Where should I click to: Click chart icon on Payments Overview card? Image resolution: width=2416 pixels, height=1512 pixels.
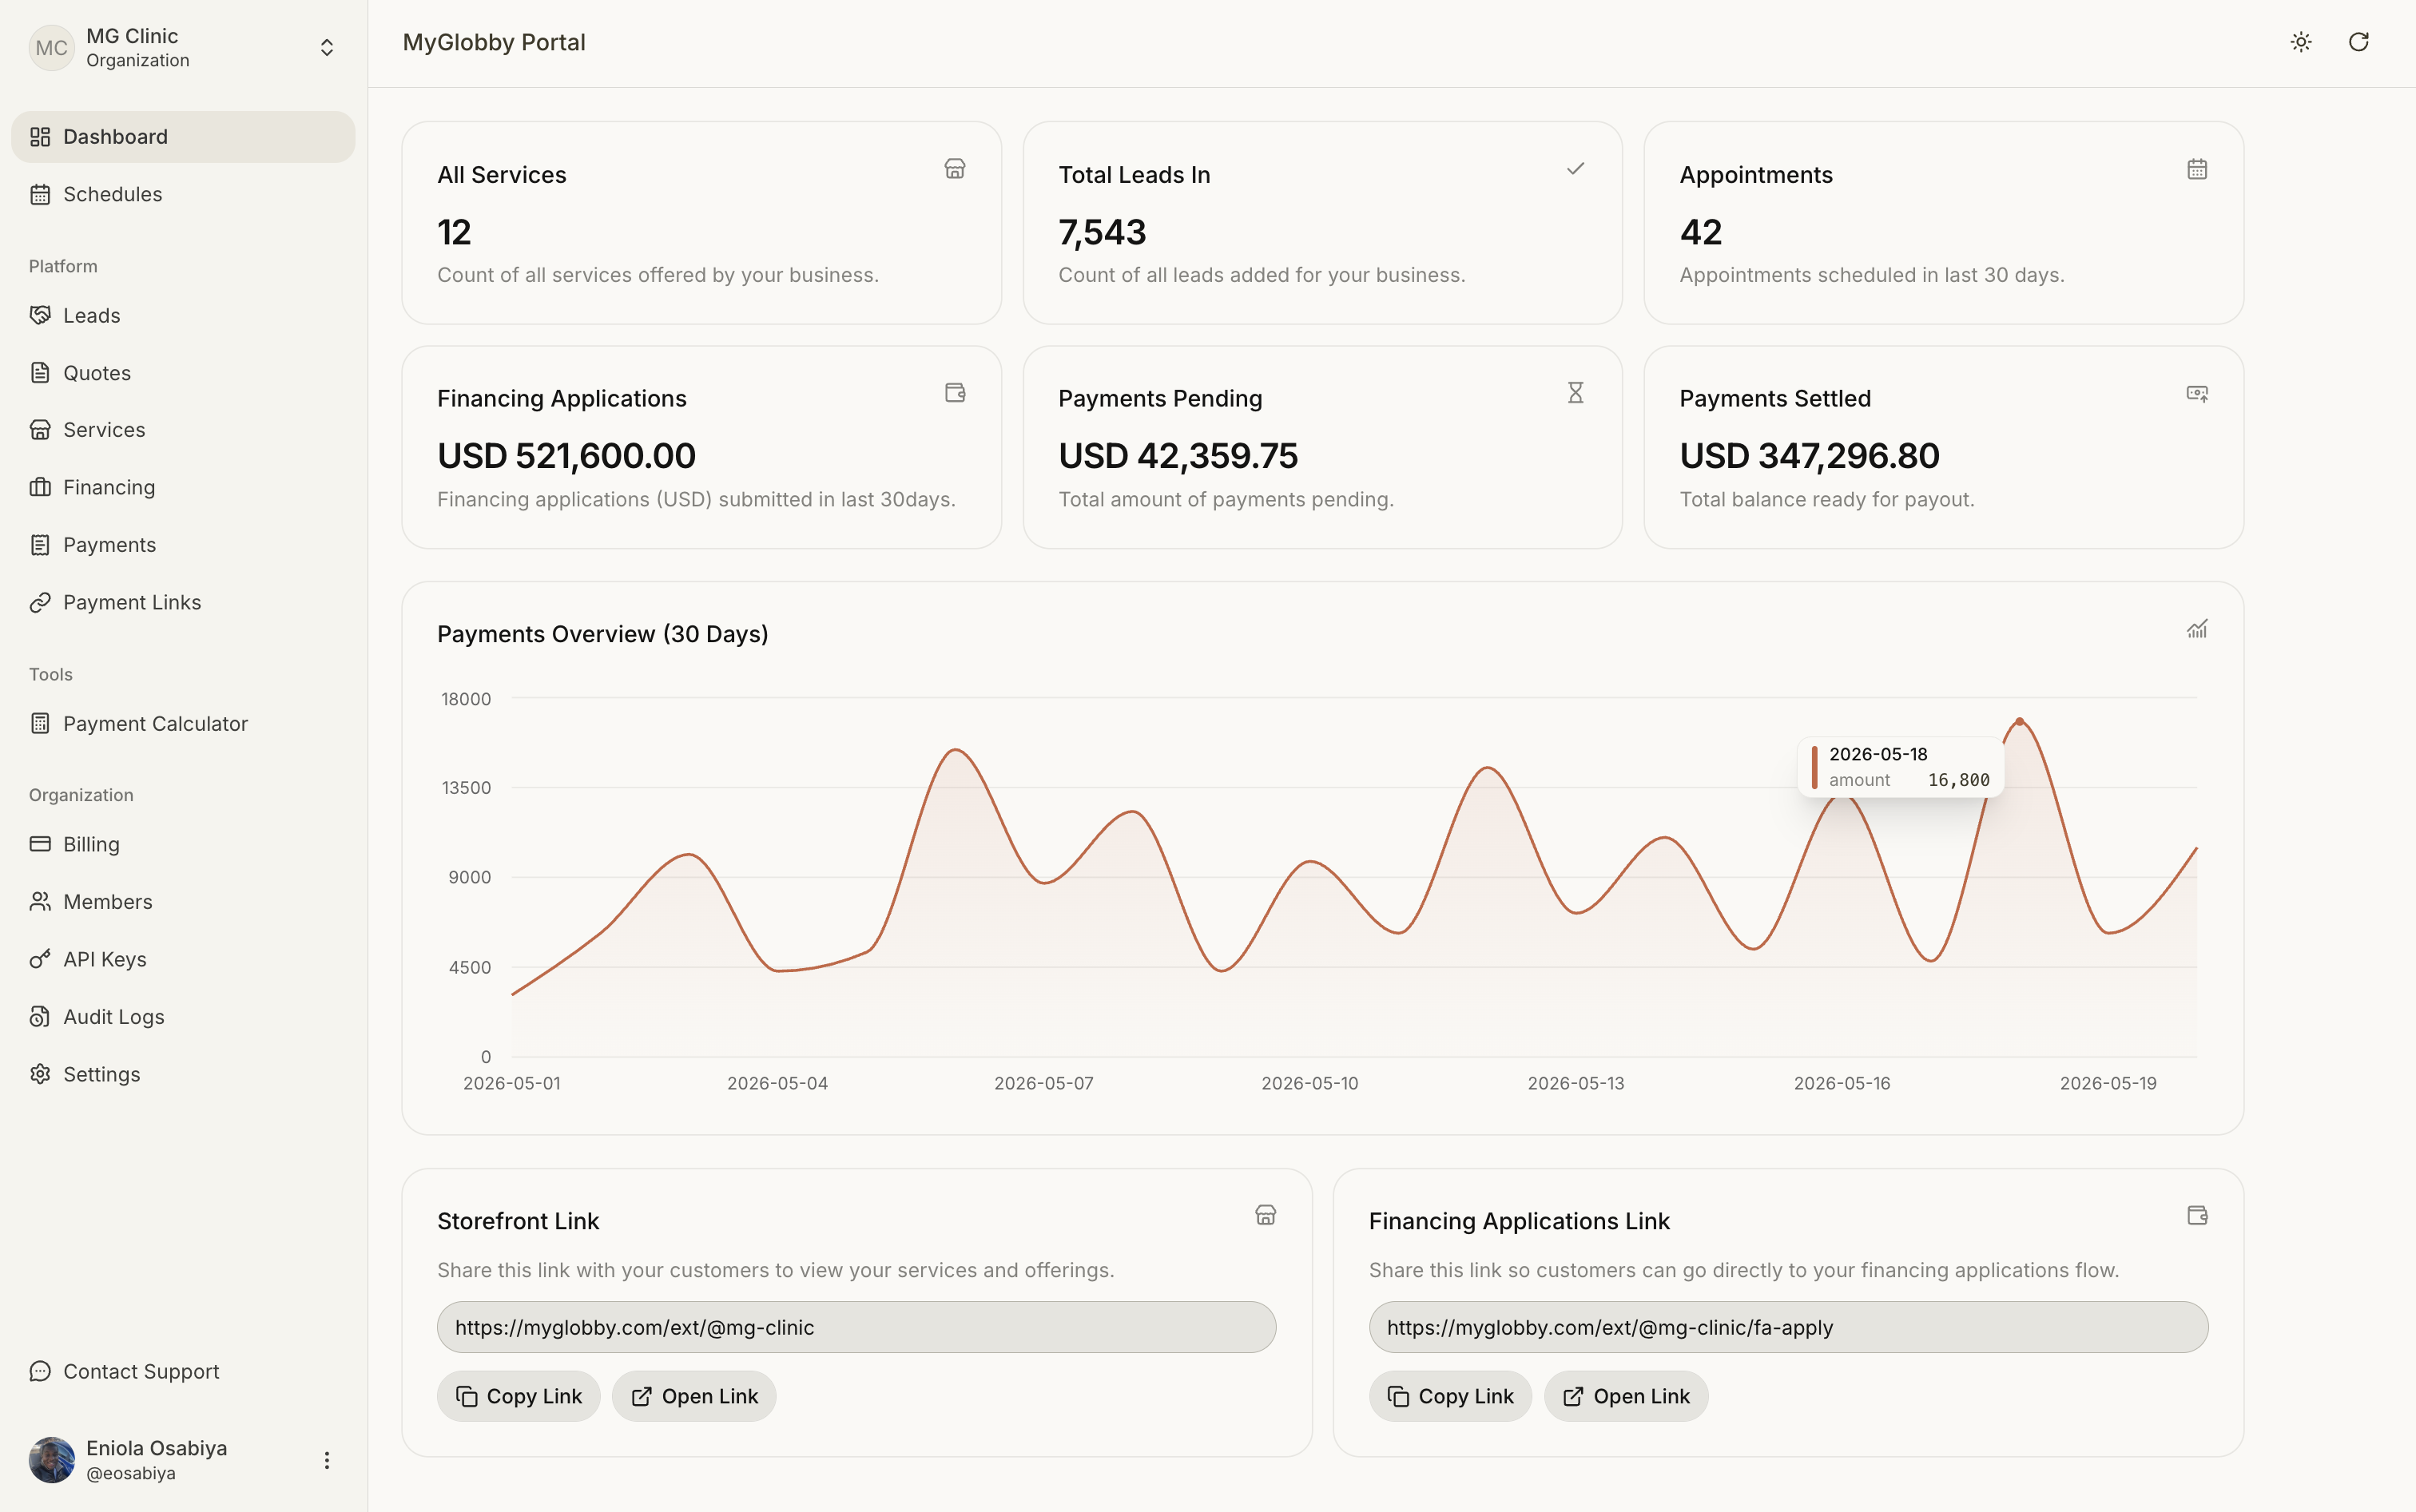pyautogui.click(x=2197, y=629)
